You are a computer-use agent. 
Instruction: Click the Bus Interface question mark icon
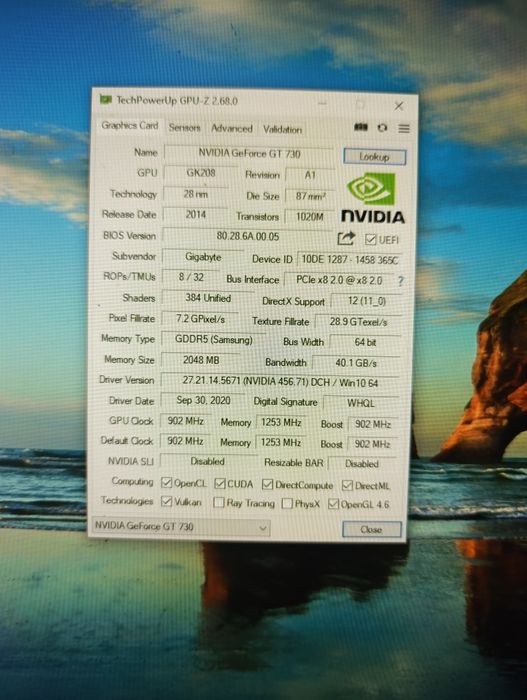400,281
